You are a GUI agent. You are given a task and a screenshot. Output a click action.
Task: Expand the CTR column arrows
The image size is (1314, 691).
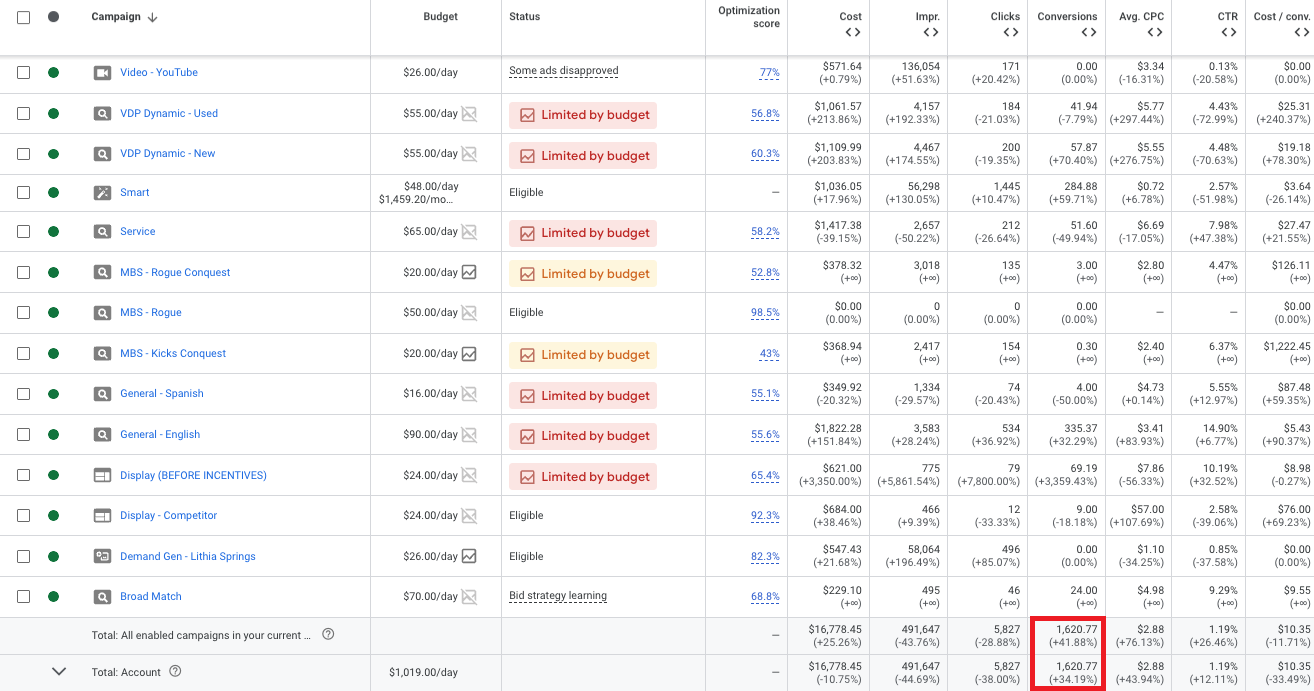point(1231,33)
